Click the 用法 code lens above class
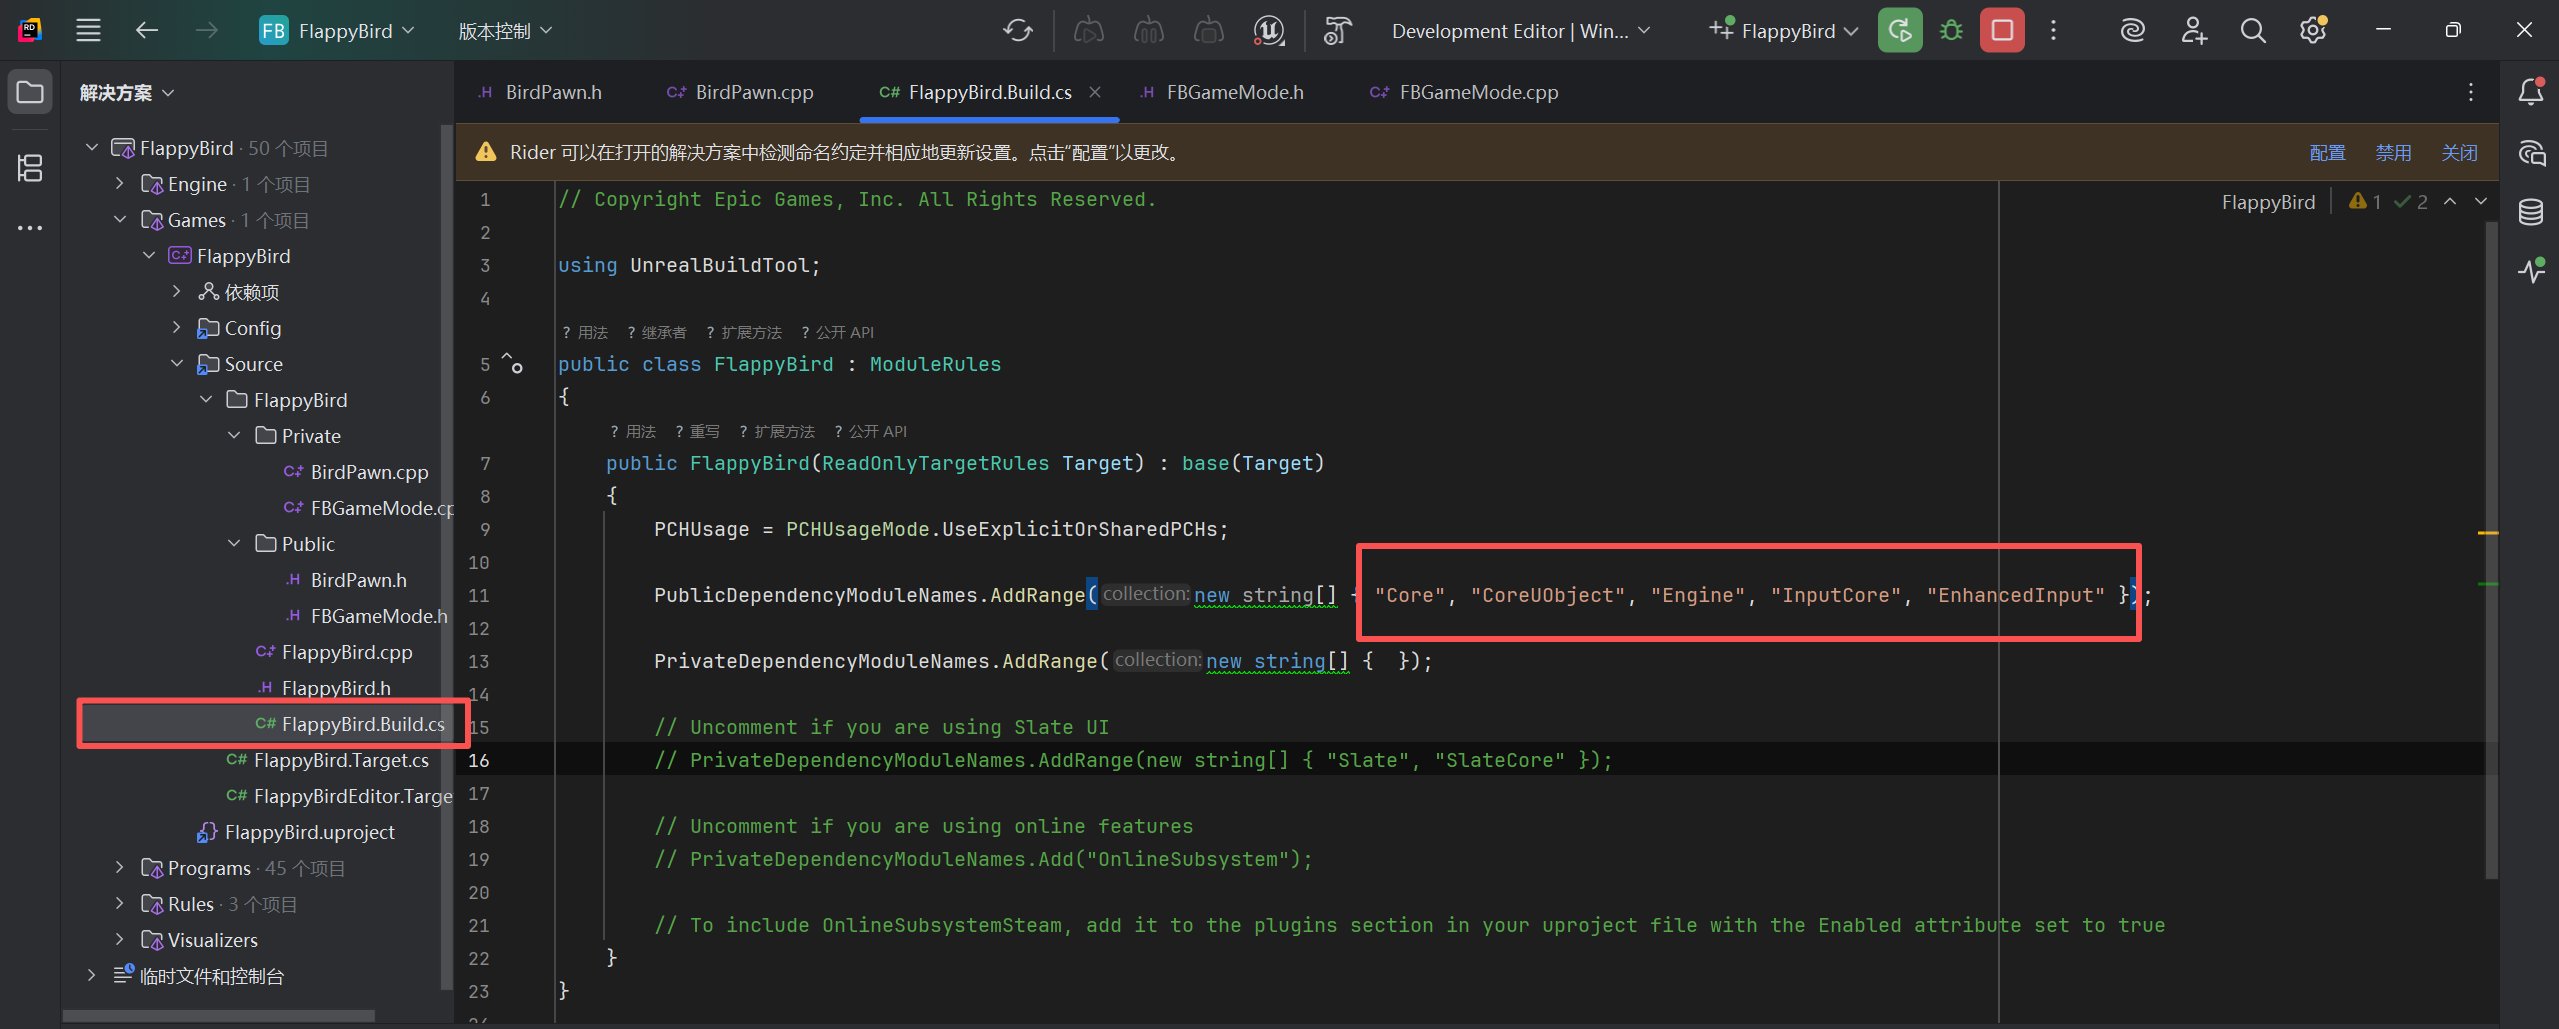Viewport: 2559px width, 1029px height. click(x=585, y=332)
